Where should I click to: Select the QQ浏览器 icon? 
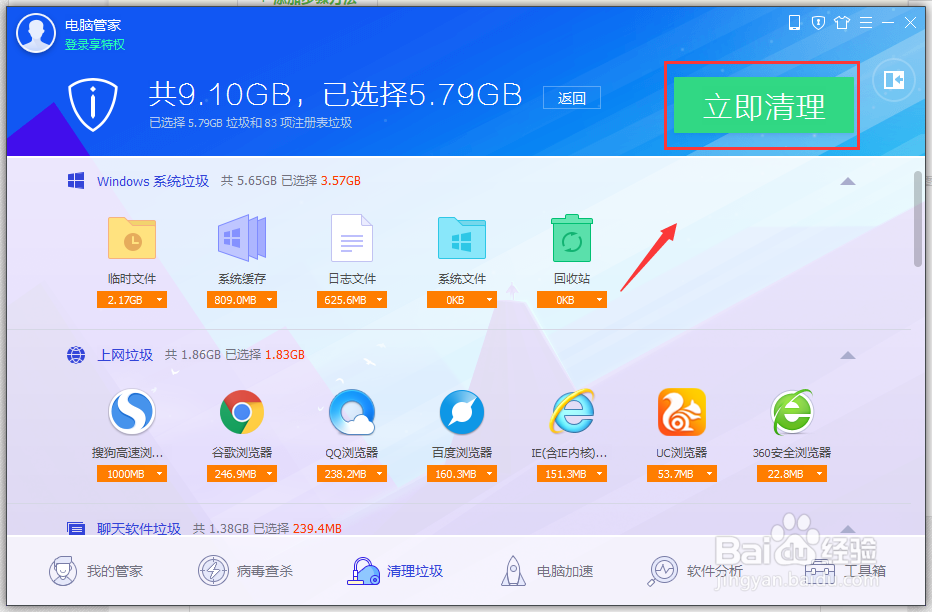point(352,412)
